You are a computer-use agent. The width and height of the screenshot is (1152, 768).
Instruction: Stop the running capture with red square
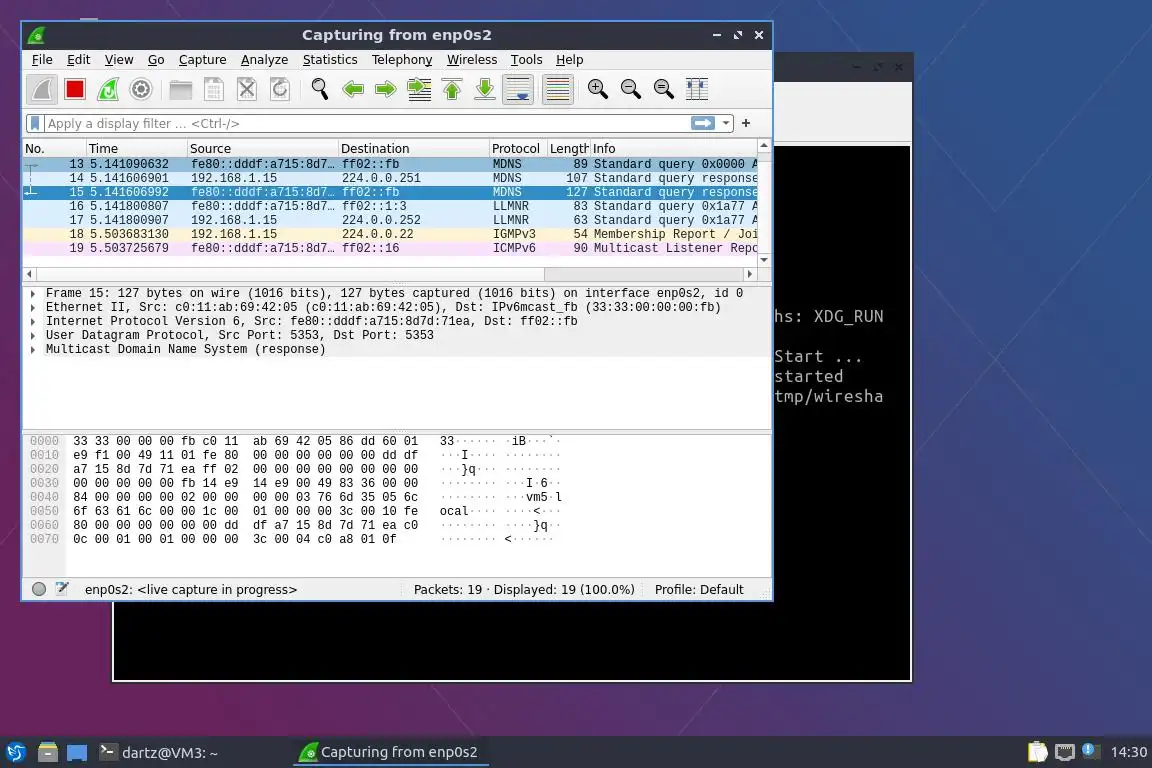click(75, 90)
